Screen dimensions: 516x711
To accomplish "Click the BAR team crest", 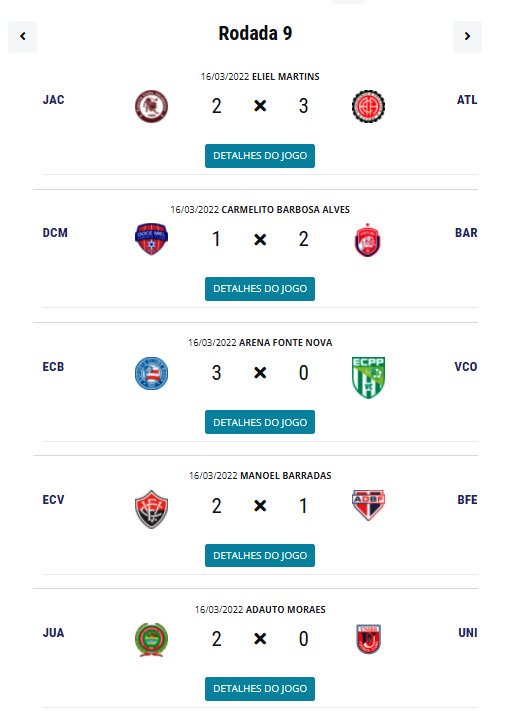I will pyautogui.click(x=368, y=240).
